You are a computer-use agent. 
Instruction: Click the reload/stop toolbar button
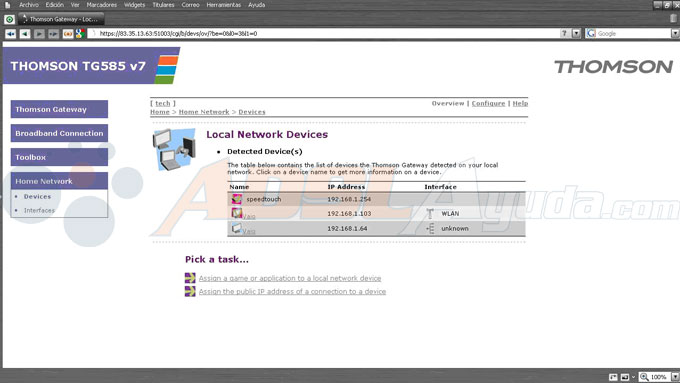pos(68,34)
